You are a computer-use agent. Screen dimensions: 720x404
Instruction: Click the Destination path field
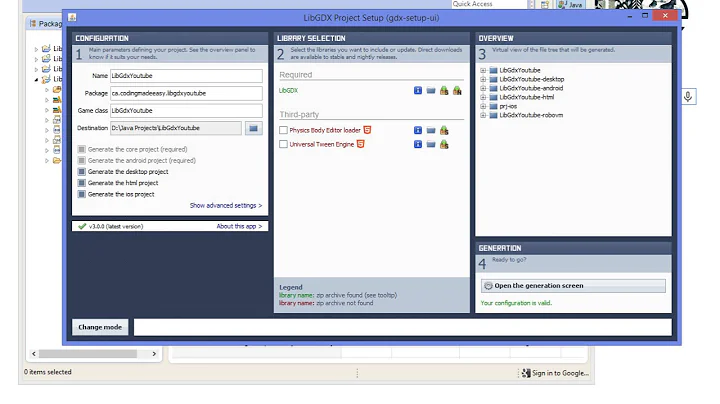(175, 128)
